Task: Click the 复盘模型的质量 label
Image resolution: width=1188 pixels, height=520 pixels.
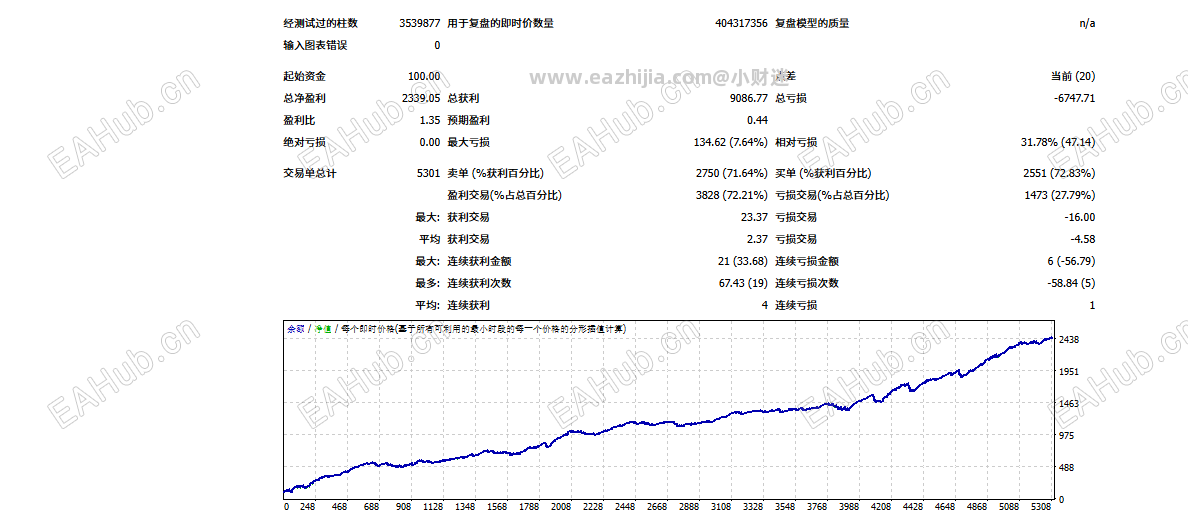Action: [x=812, y=23]
